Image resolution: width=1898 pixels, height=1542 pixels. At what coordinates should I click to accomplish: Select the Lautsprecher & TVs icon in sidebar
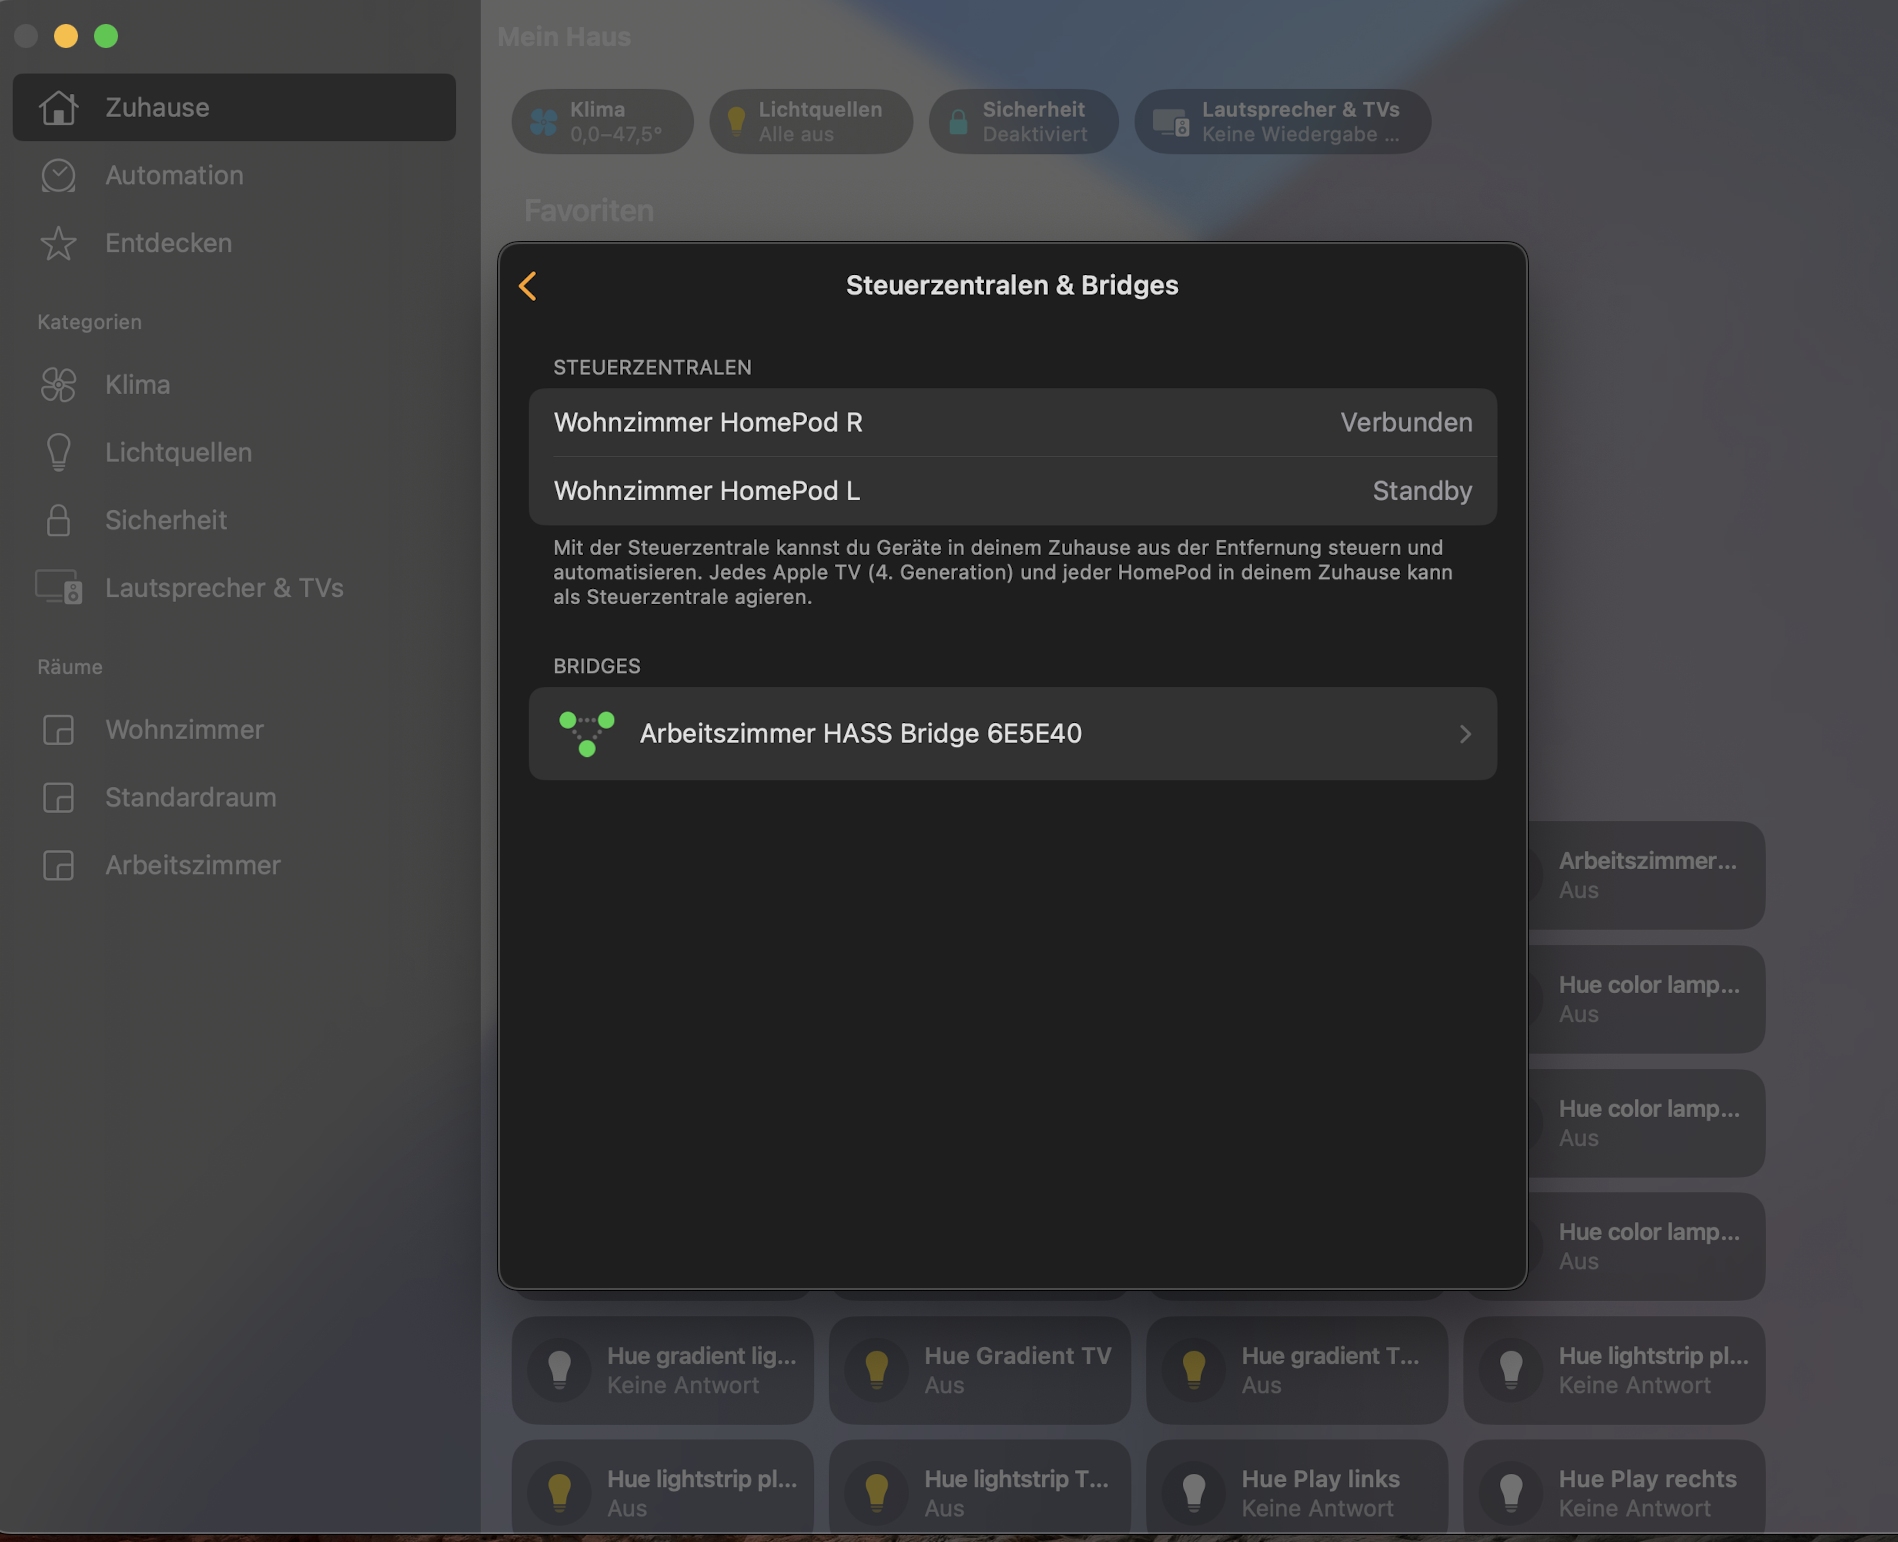point(58,588)
